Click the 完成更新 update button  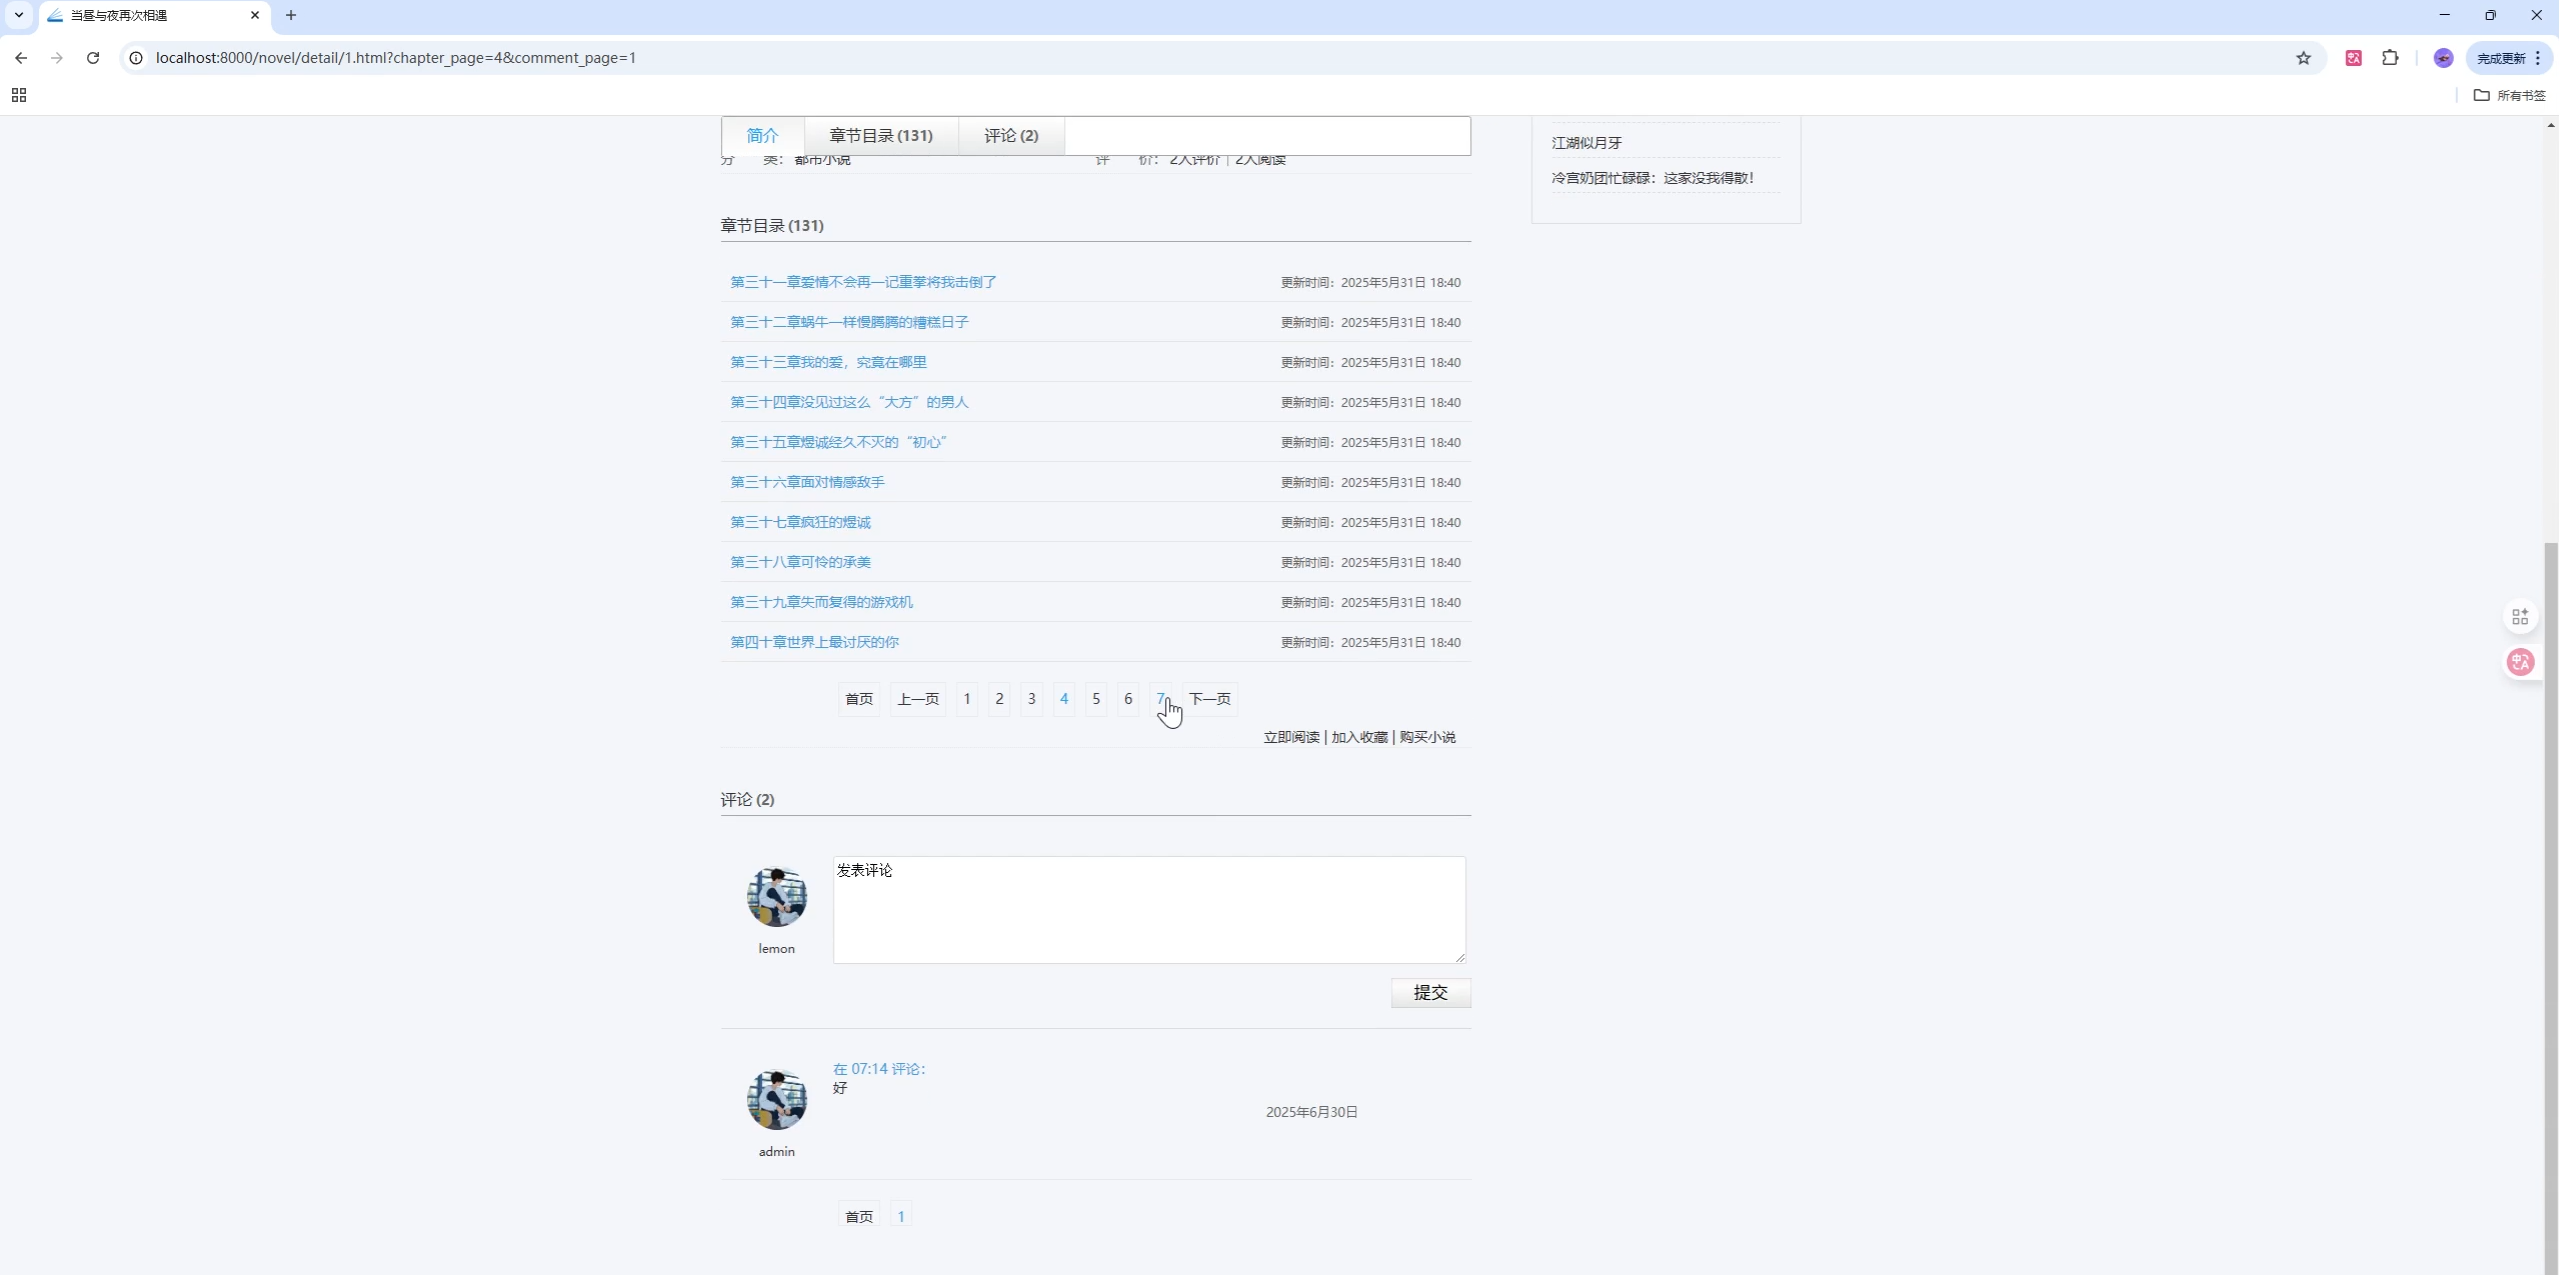click(2509, 58)
